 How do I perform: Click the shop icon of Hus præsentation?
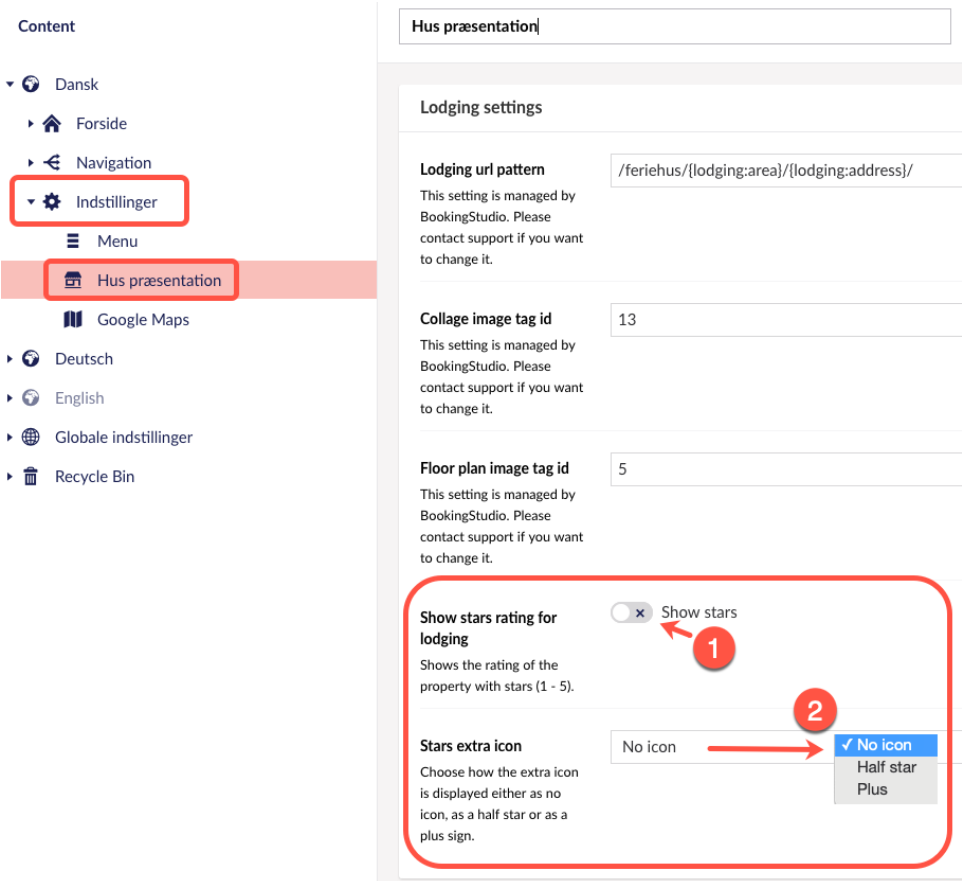click(x=73, y=280)
